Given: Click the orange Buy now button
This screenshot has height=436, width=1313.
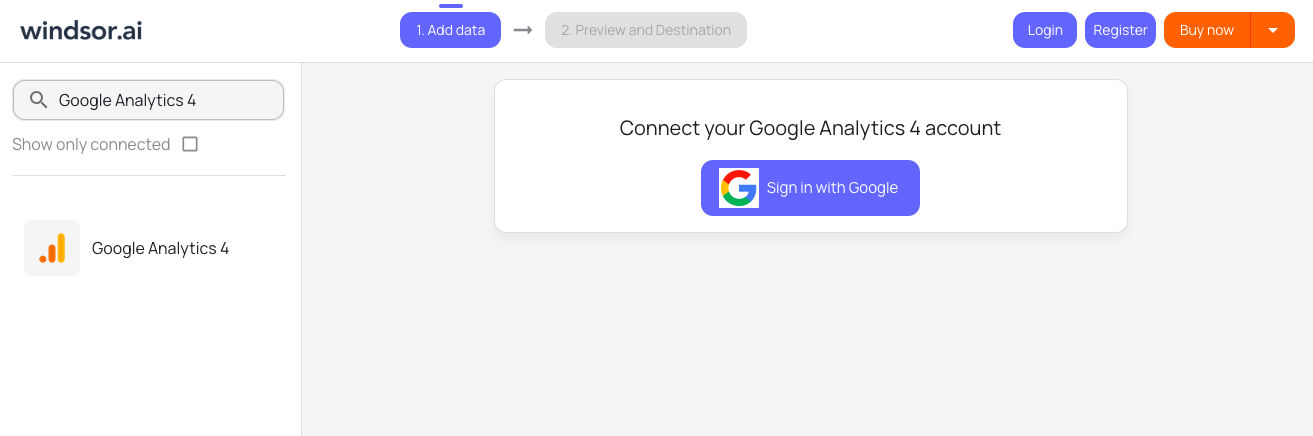Looking at the screenshot, I should click(1207, 30).
